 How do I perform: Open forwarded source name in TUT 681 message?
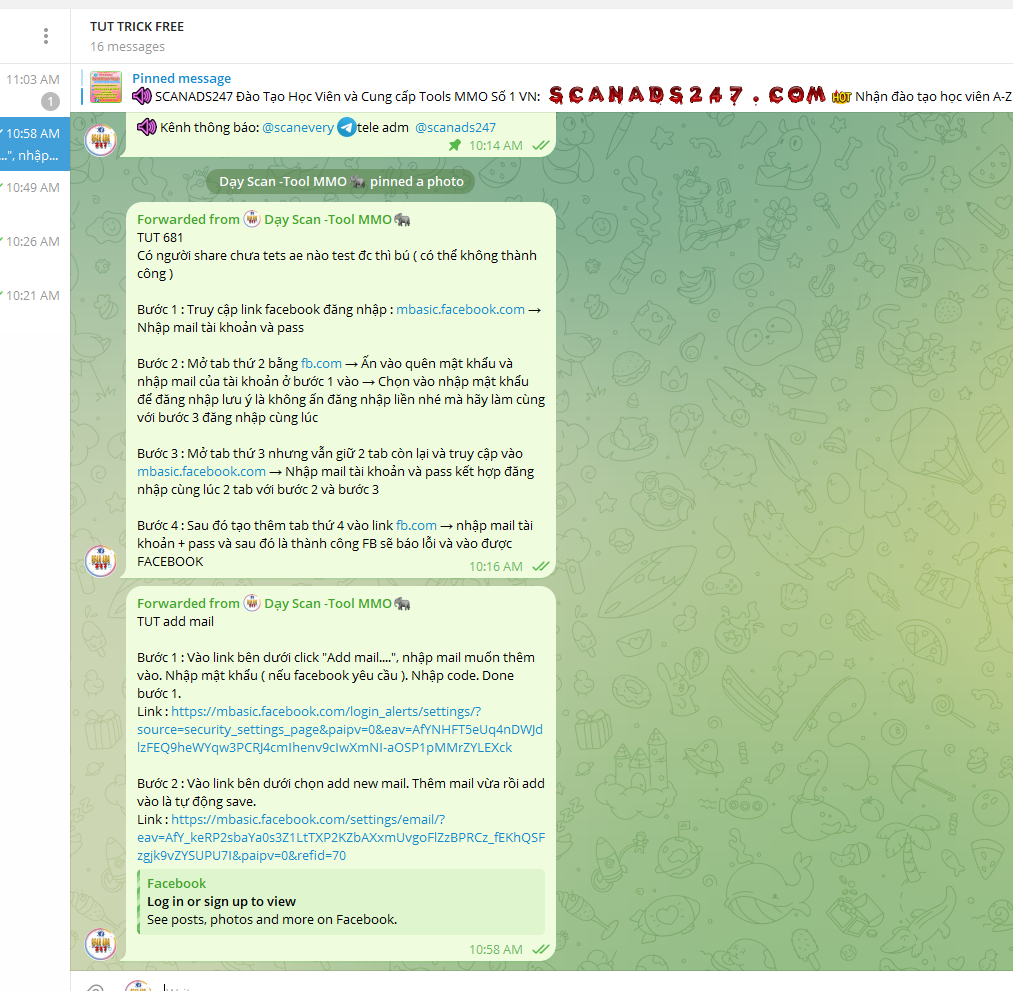pos(327,219)
